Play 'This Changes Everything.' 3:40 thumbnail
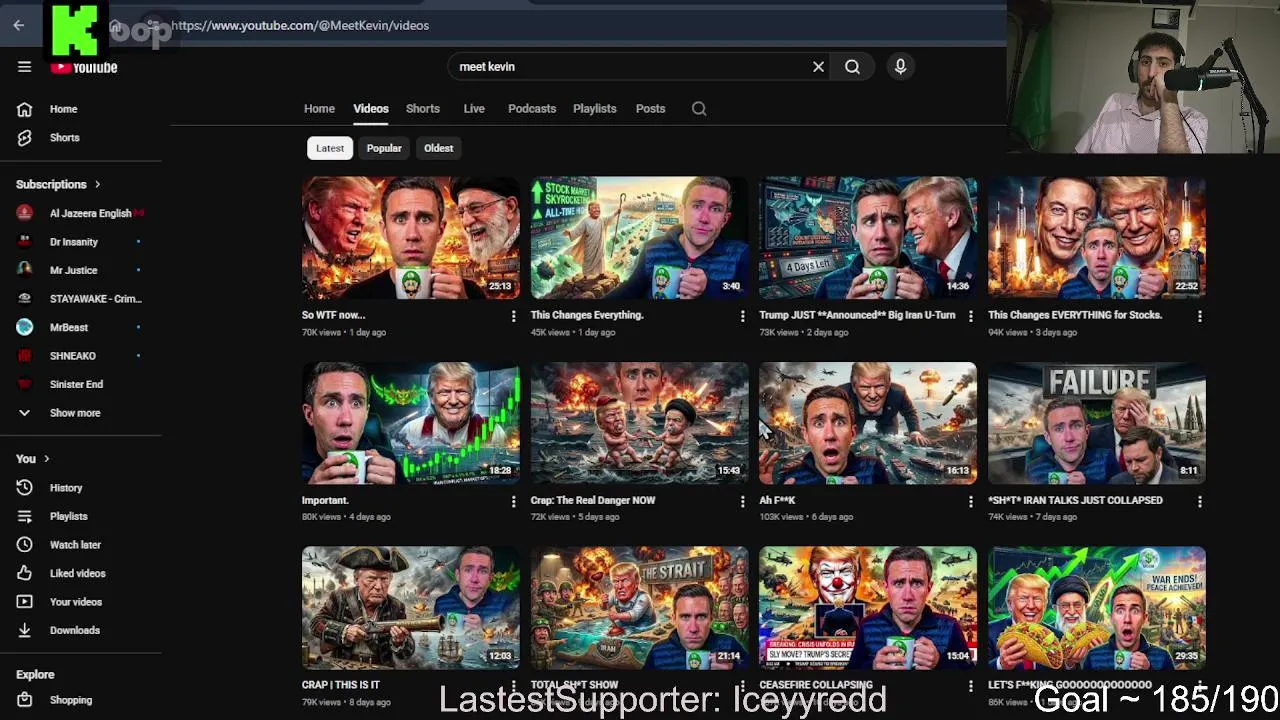 click(639, 238)
